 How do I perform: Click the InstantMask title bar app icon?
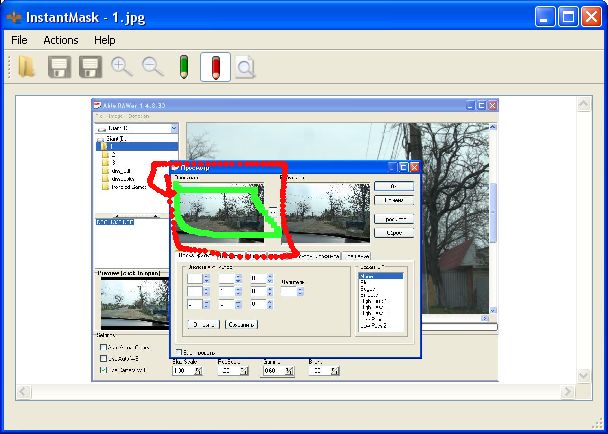[x=15, y=16]
